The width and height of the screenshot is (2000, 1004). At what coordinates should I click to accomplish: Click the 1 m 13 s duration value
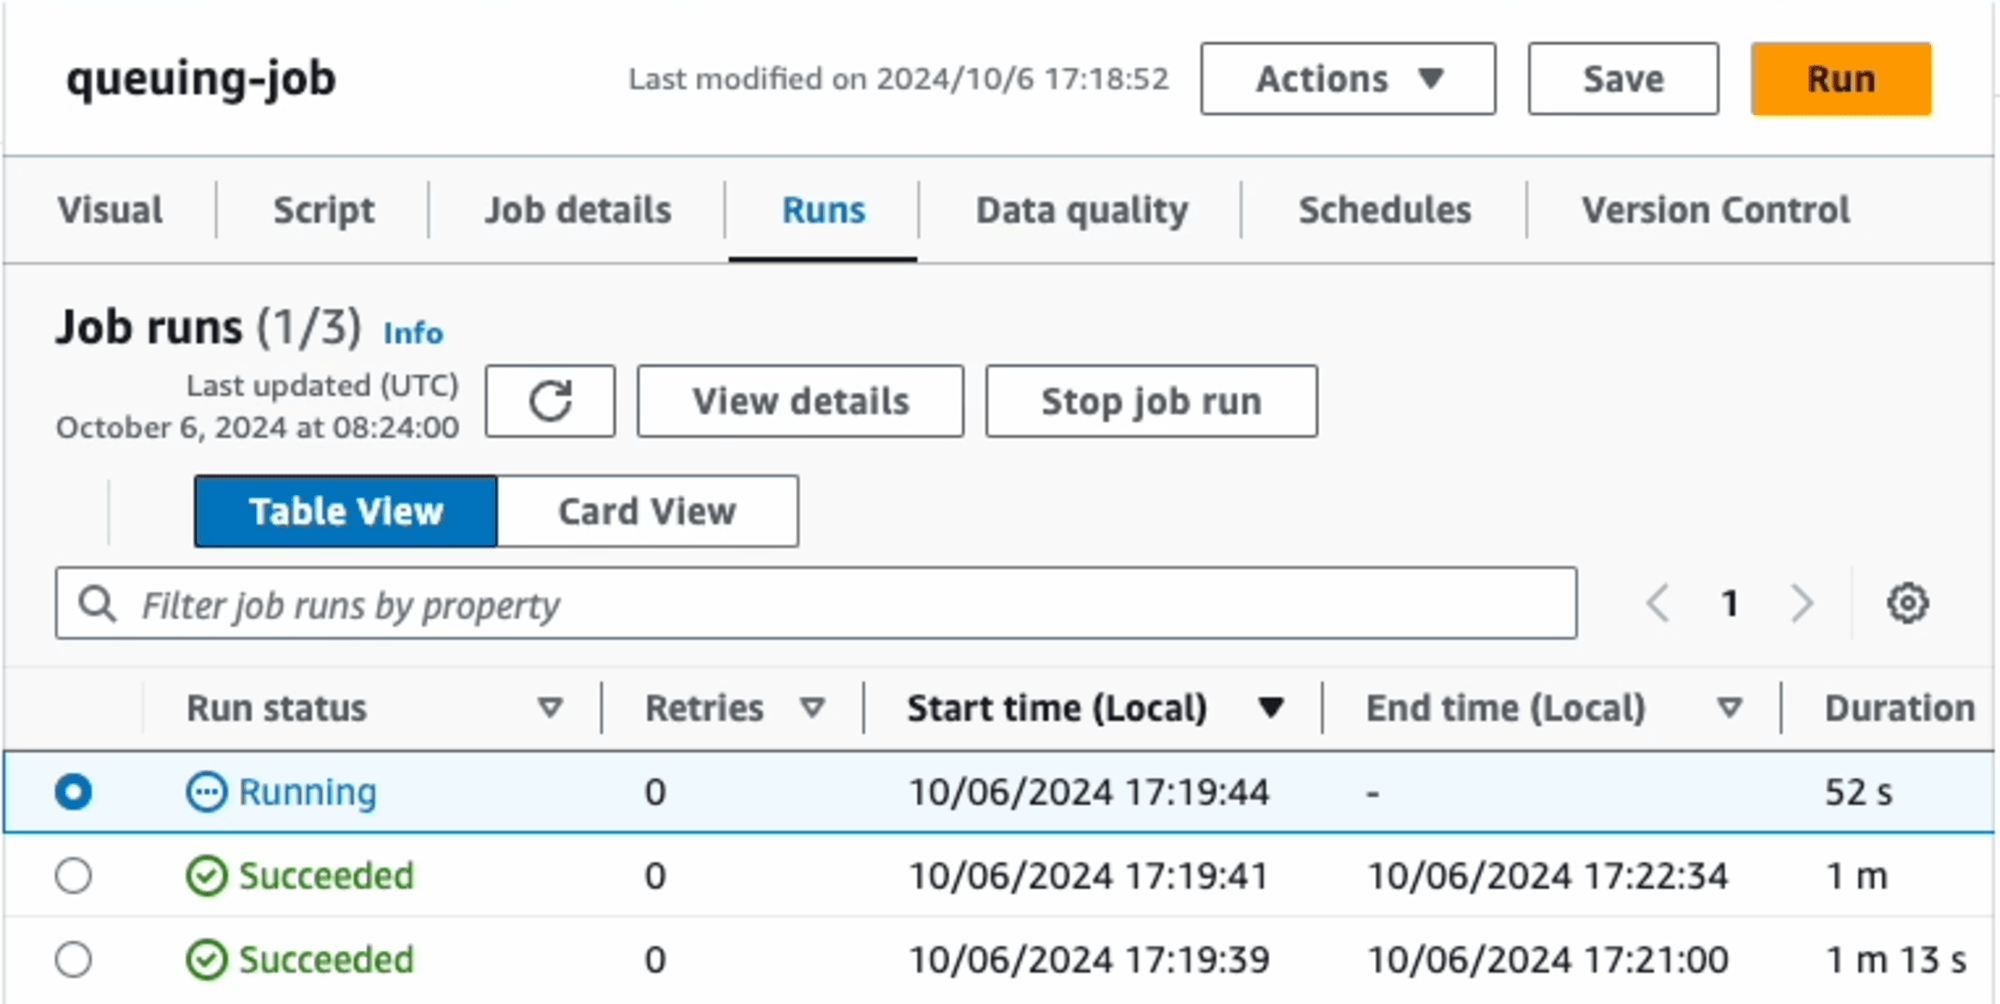click(x=1895, y=960)
